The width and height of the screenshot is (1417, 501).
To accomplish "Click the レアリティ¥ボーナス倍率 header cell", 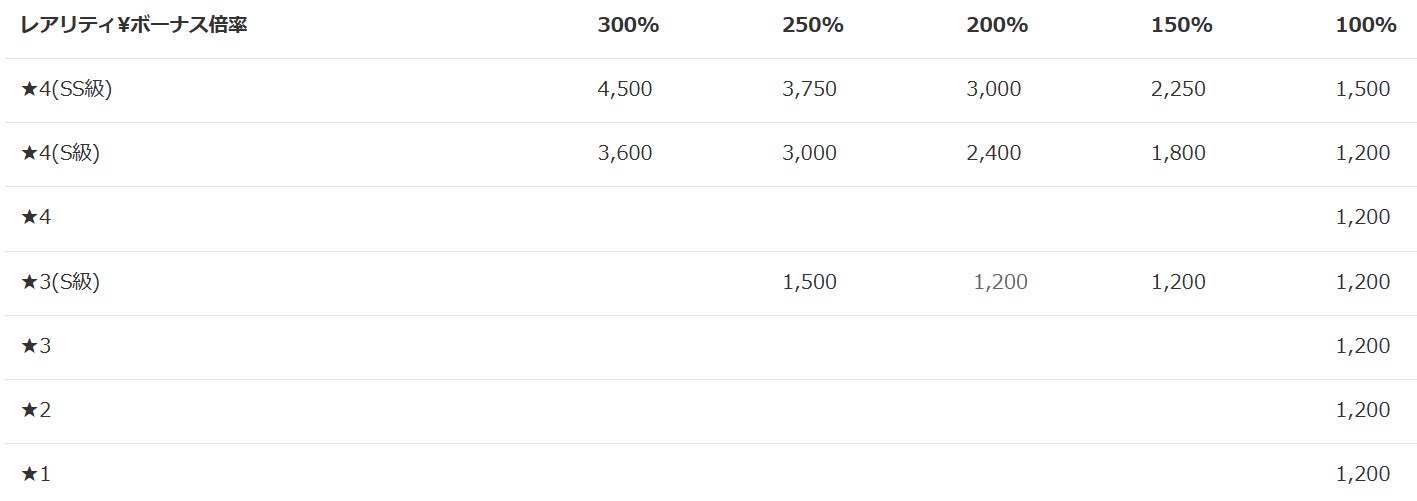I will coord(134,25).
